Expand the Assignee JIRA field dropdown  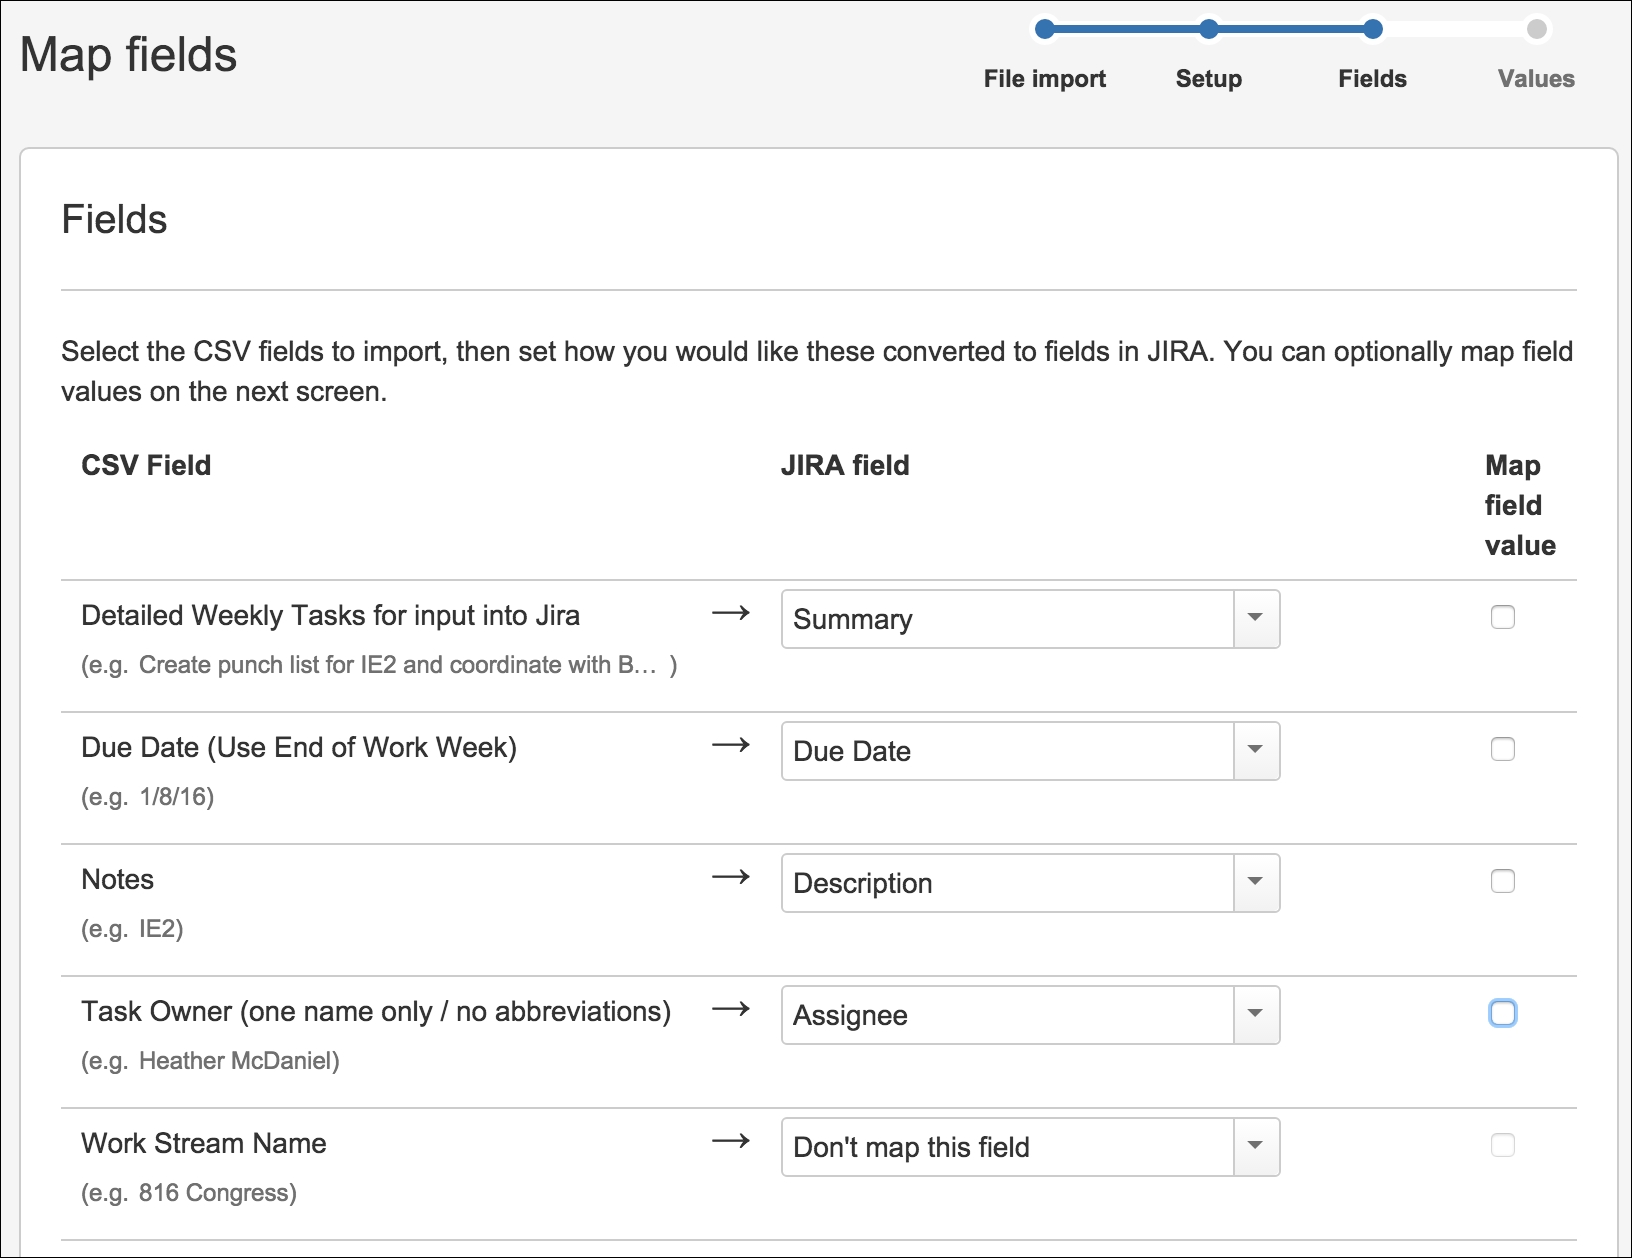1030,1015
